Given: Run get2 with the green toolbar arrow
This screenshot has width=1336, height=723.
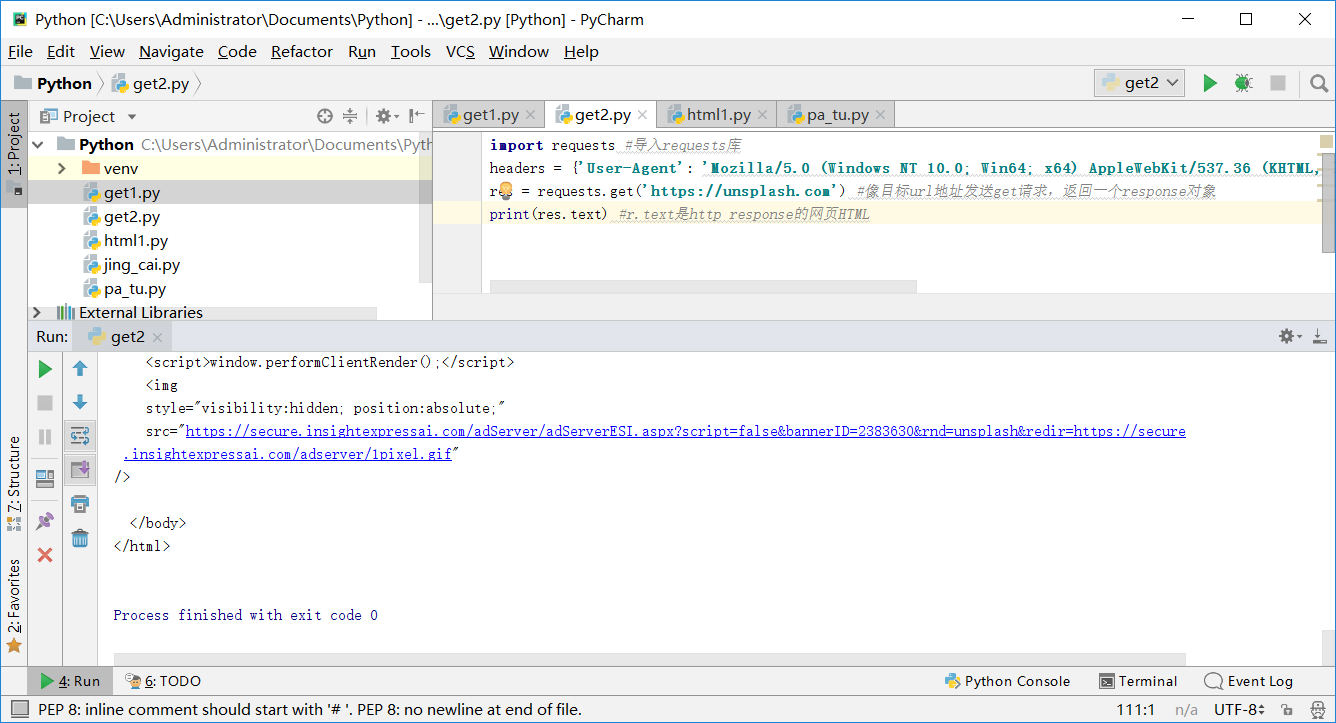Looking at the screenshot, I should 1210,83.
